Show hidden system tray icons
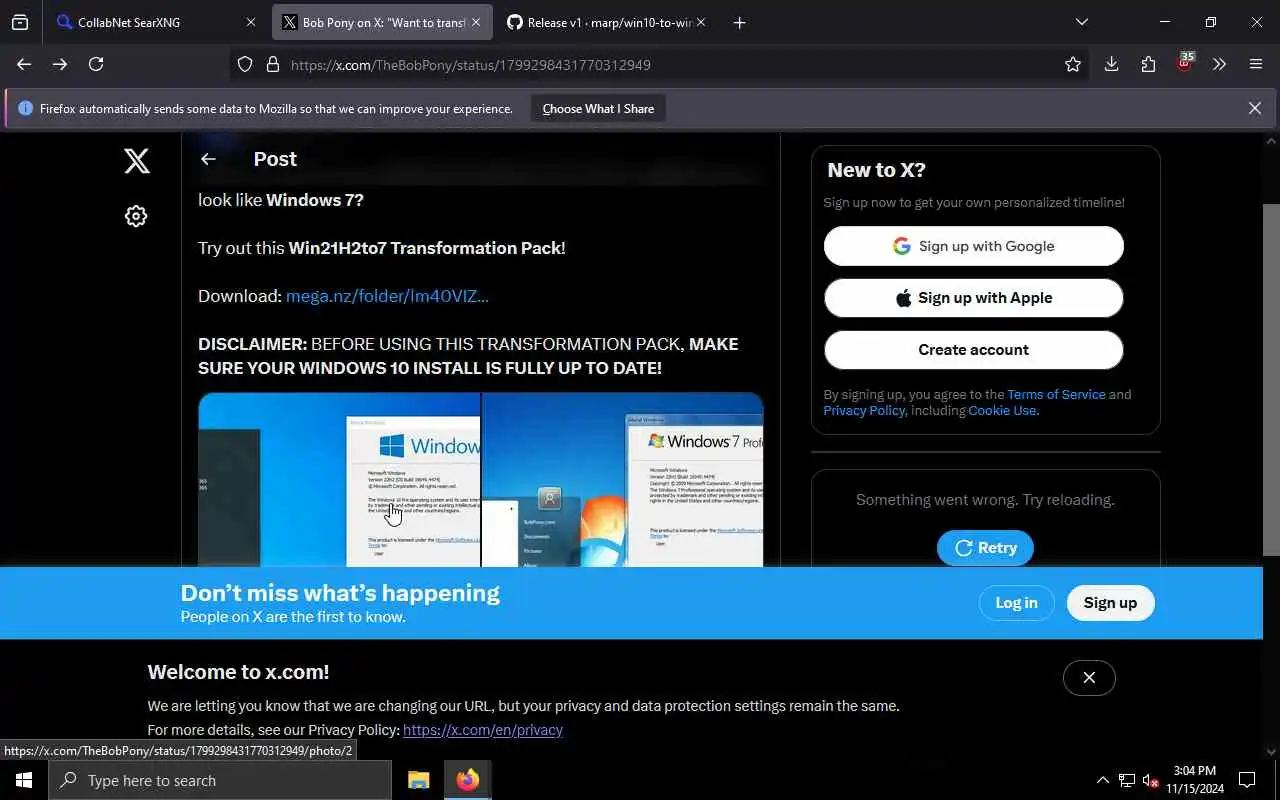Screen dimensions: 1280x800 (1102, 780)
